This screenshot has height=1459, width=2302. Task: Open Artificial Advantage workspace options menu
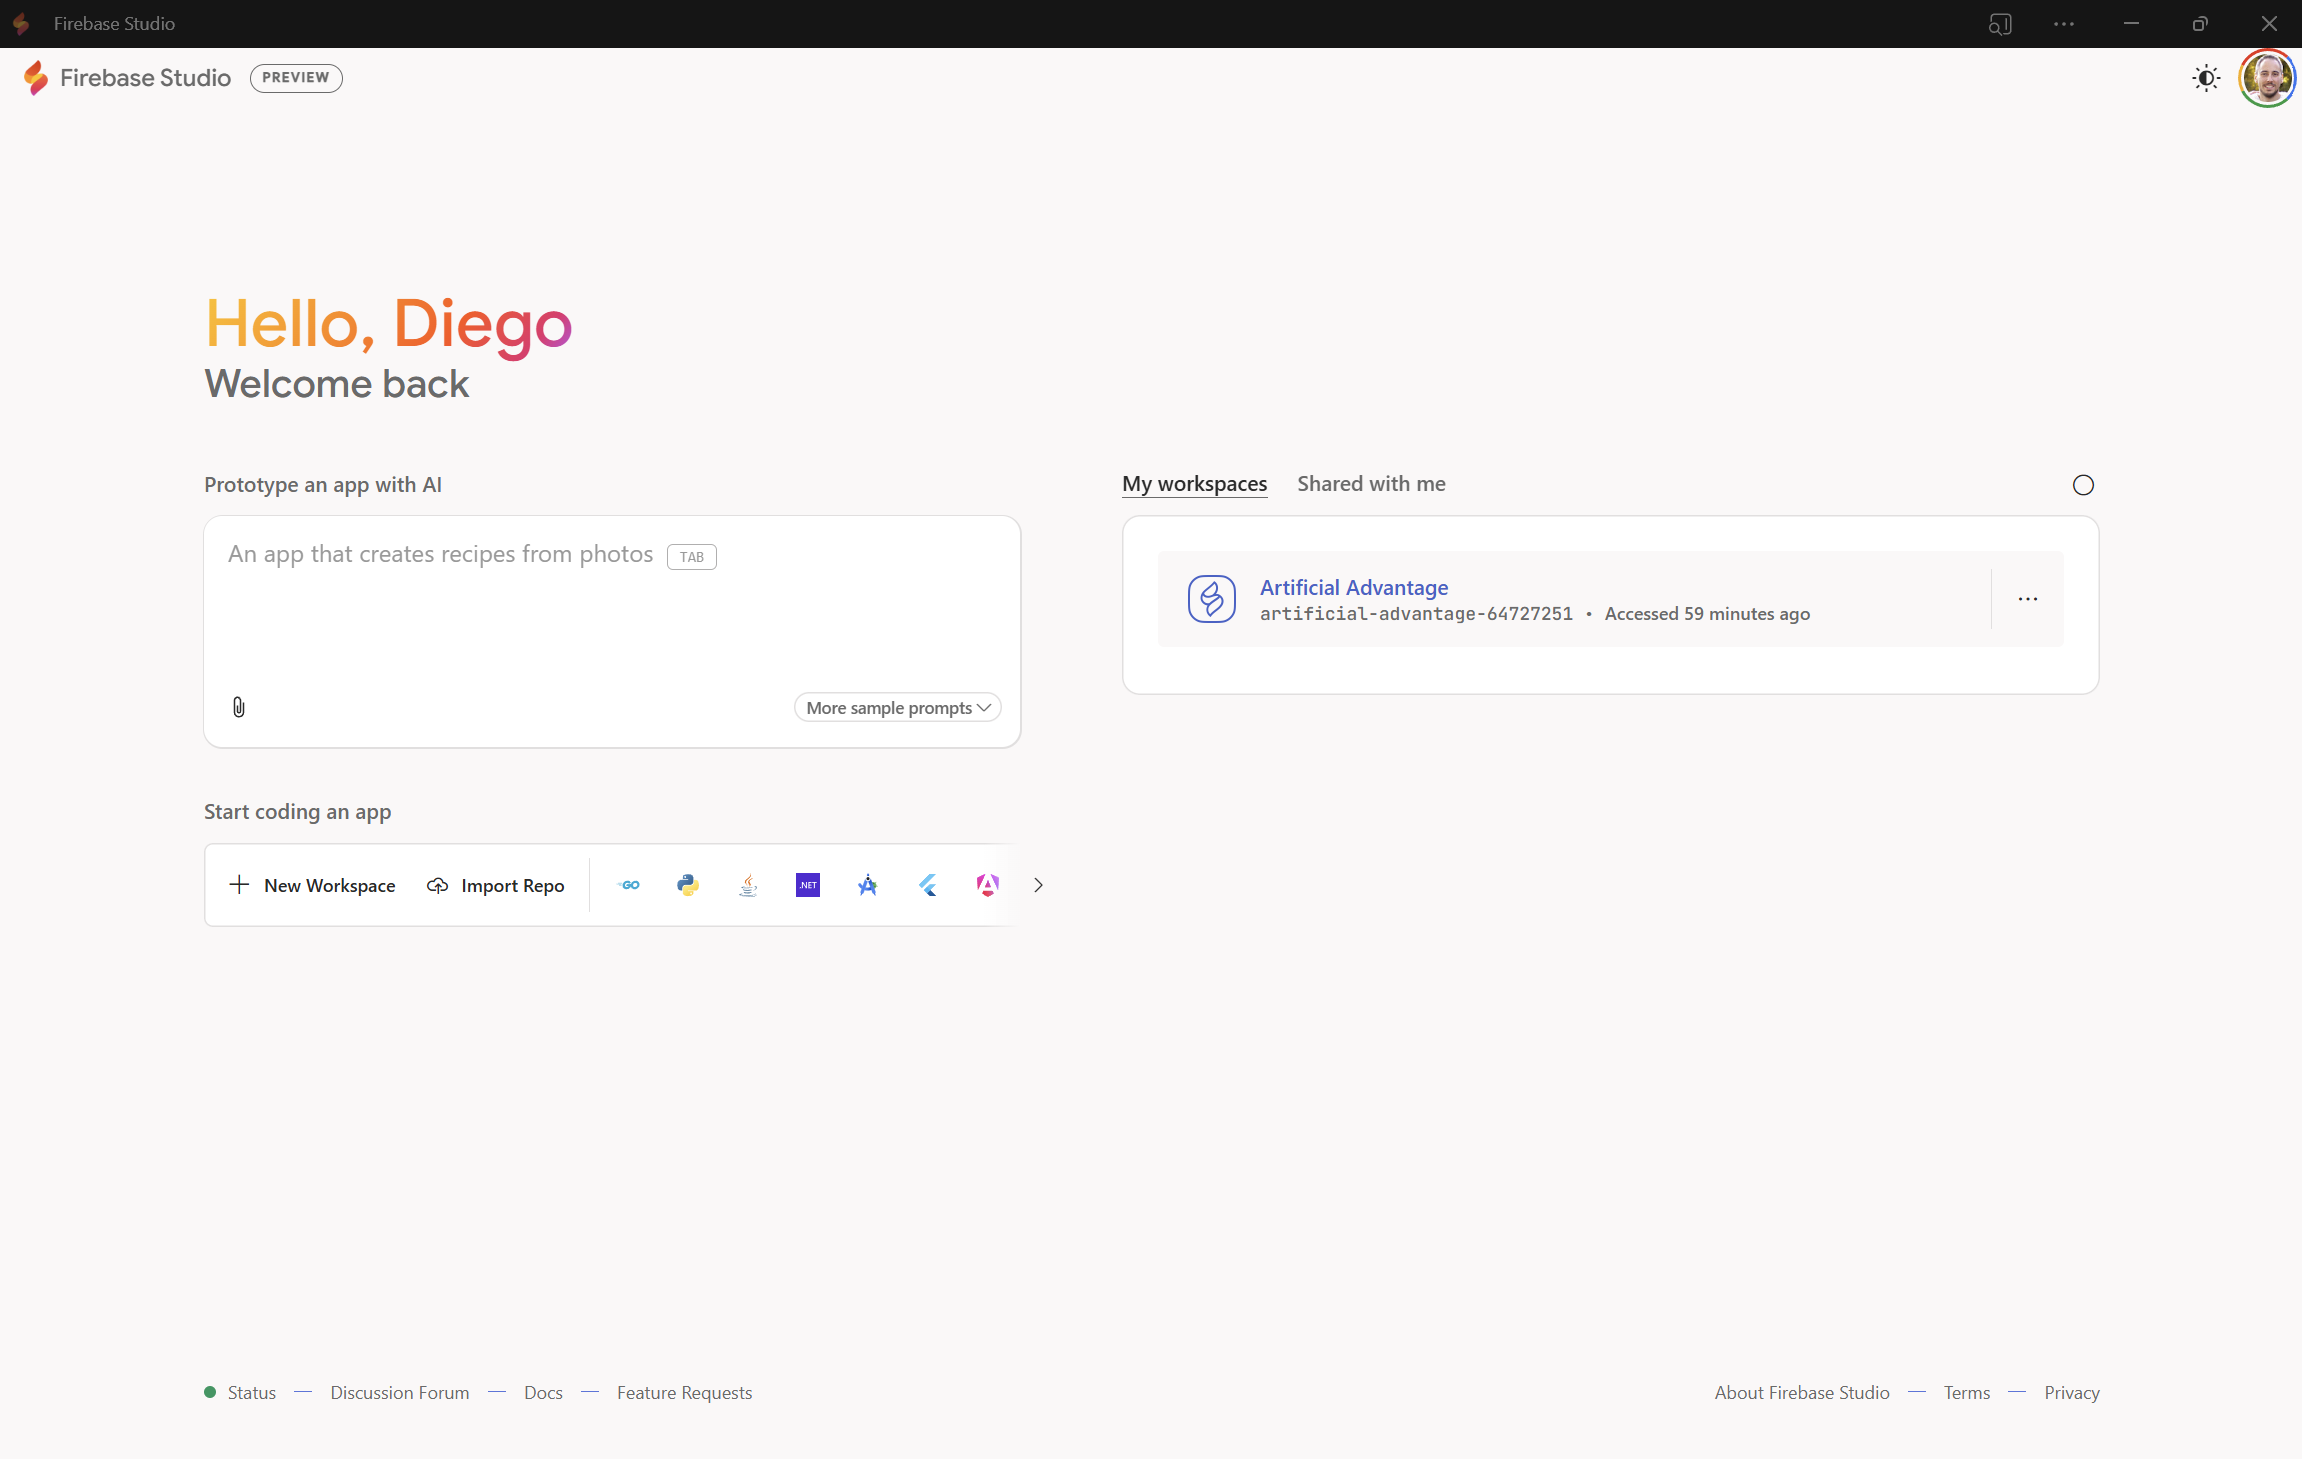point(2028,599)
